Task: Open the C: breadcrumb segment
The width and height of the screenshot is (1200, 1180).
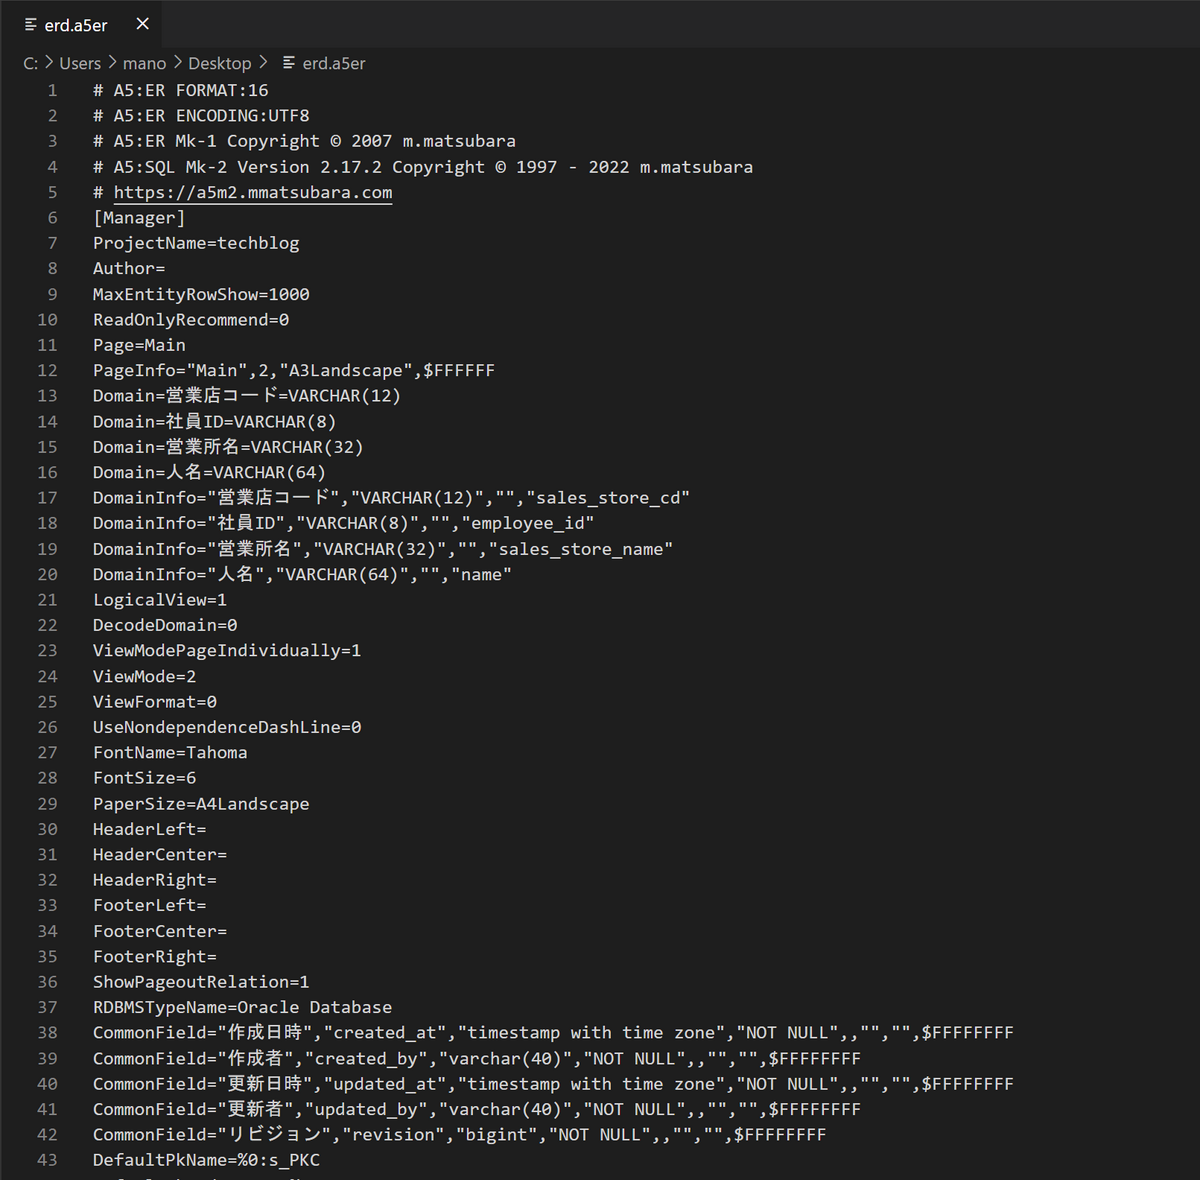Action: [31, 63]
